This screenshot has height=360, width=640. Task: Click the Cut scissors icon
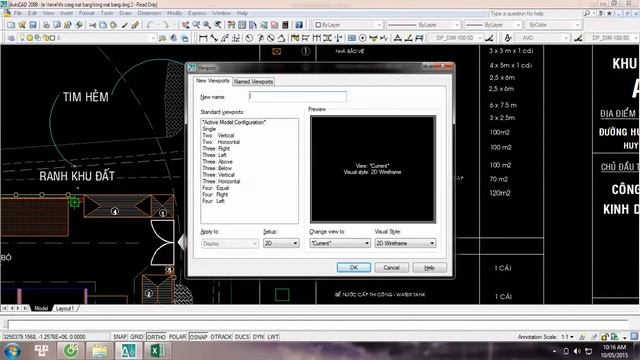[x=93, y=25]
